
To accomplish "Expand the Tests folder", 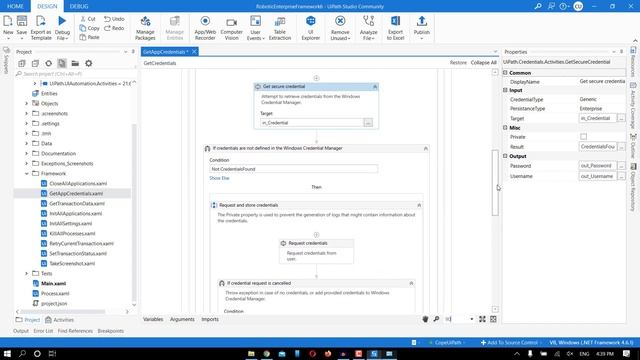I will [27, 273].
